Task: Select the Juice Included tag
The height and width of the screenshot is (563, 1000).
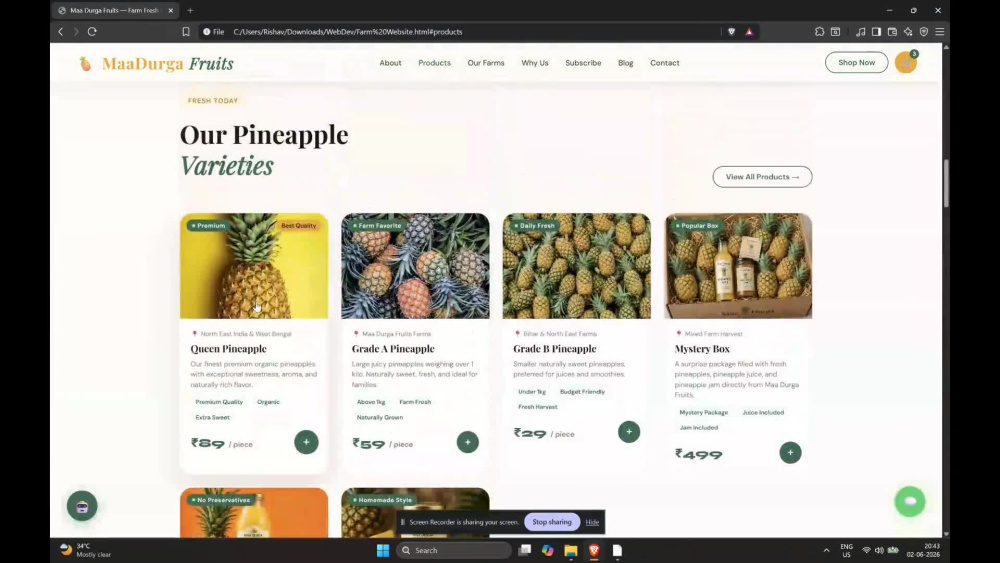Action: coord(763,413)
